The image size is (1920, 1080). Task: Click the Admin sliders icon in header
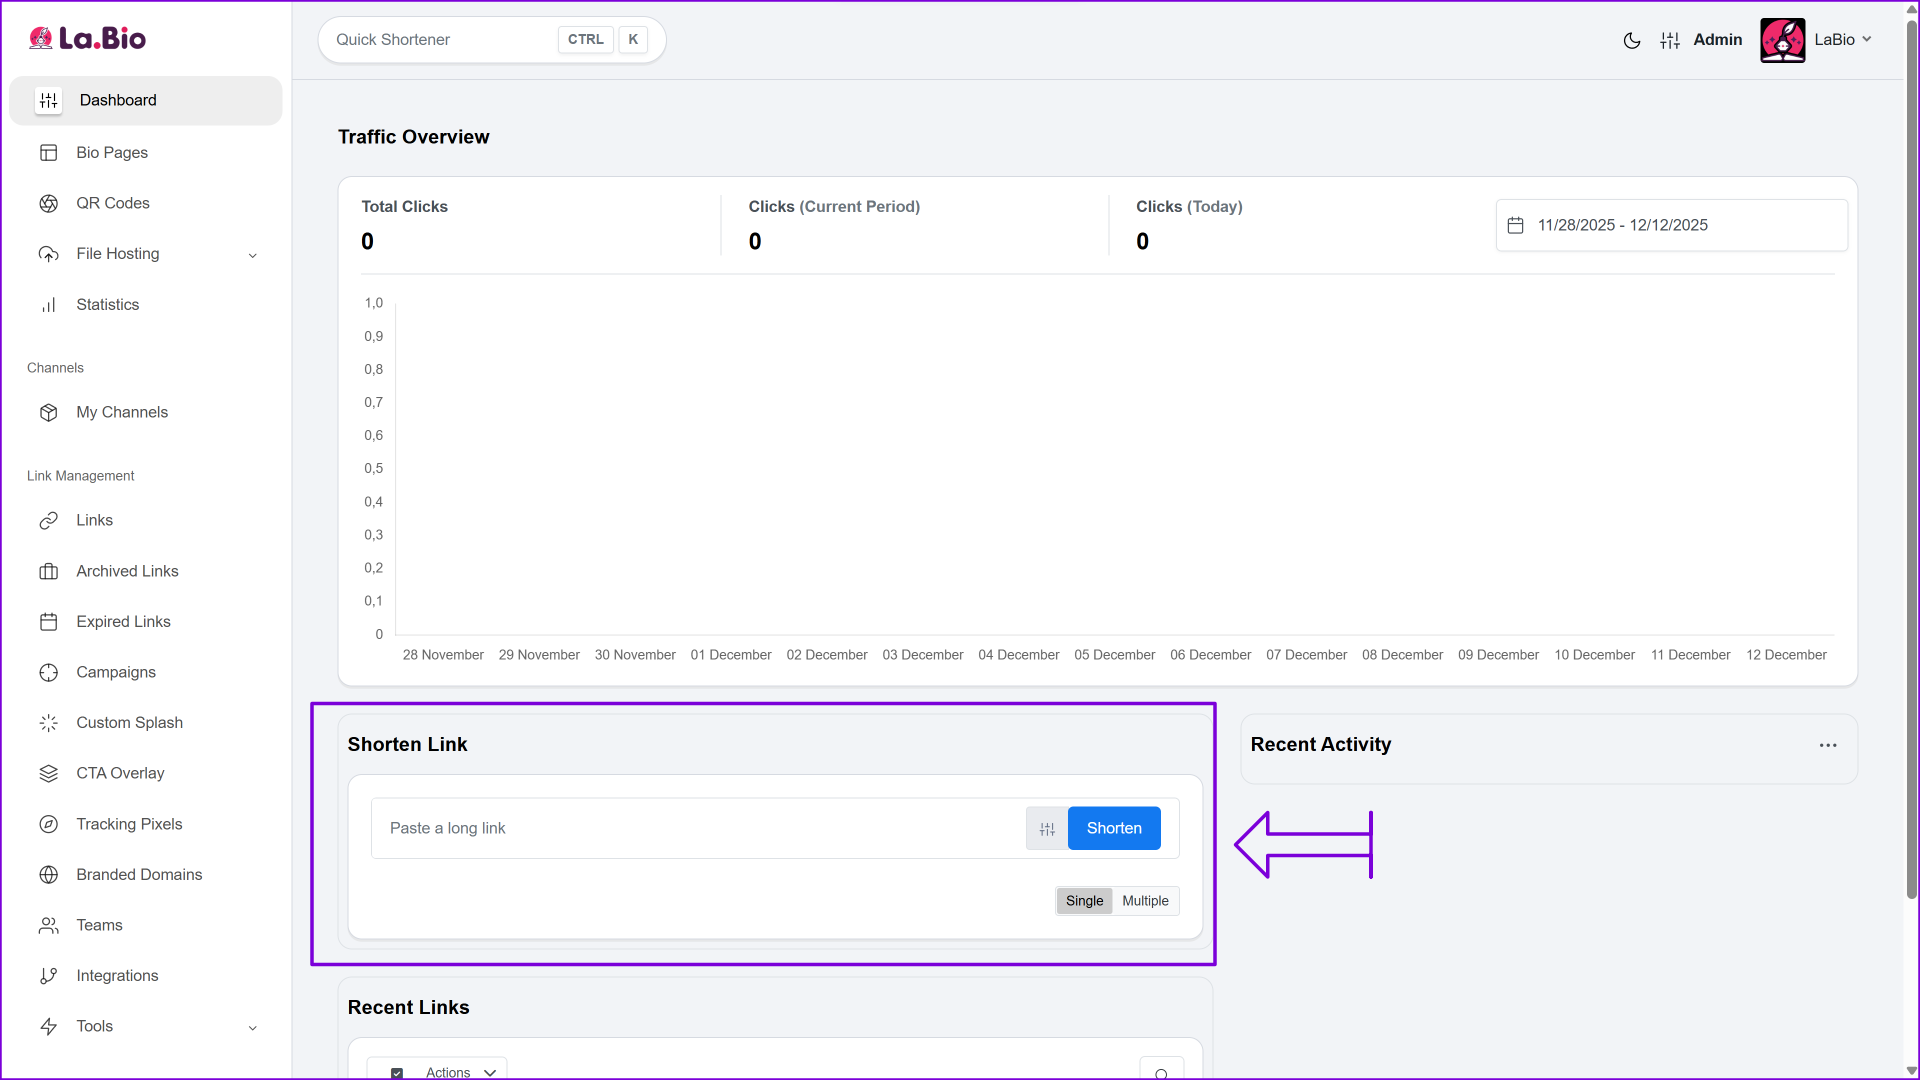[1670, 40]
